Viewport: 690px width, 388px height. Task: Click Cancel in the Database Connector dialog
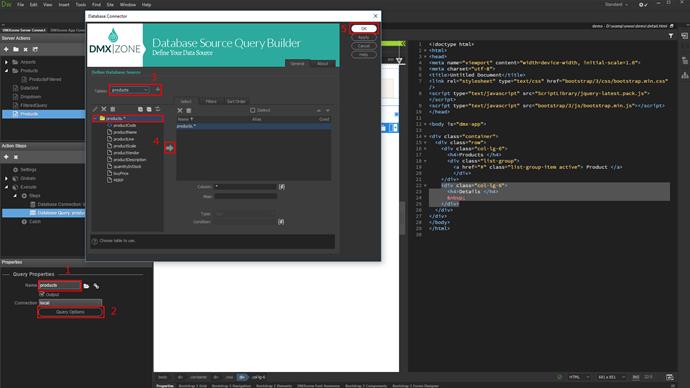[x=363, y=46]
